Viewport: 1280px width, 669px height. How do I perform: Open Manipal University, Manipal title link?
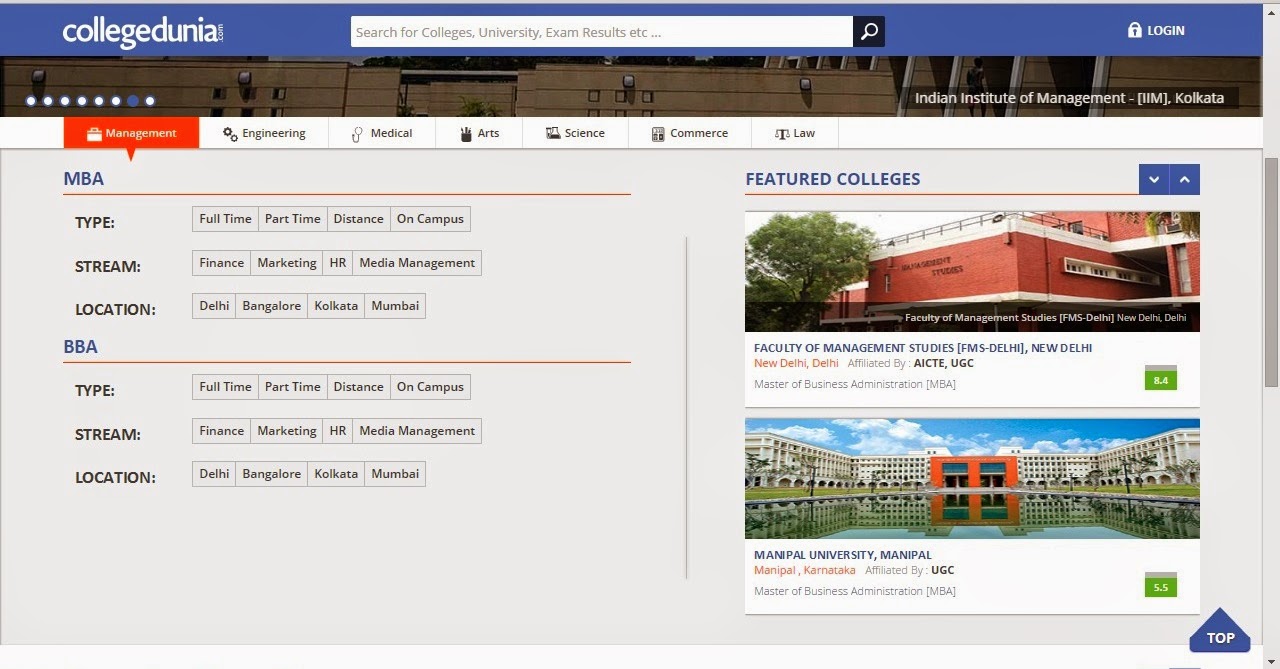[842, 555]
